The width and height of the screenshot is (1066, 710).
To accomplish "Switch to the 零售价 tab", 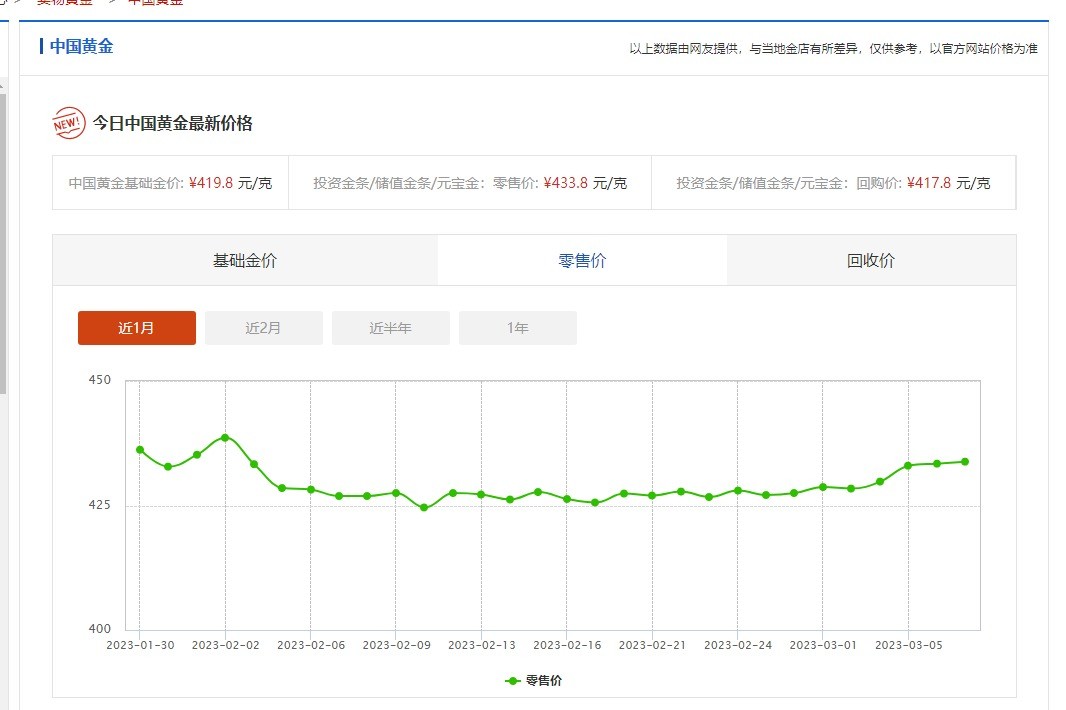I will pyautogui.click(x=582, y=260).
